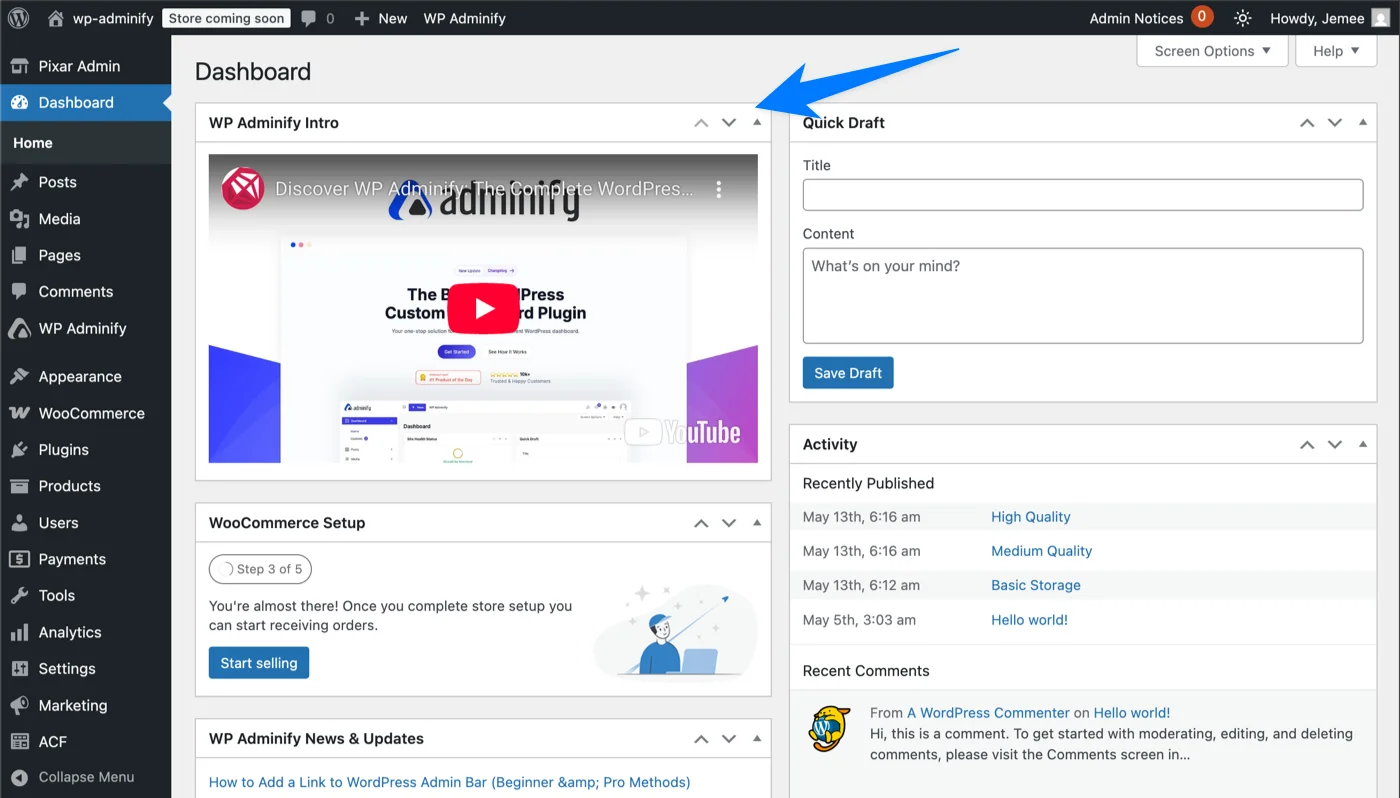Open the High Quality post link

[x=1031, y=517]
